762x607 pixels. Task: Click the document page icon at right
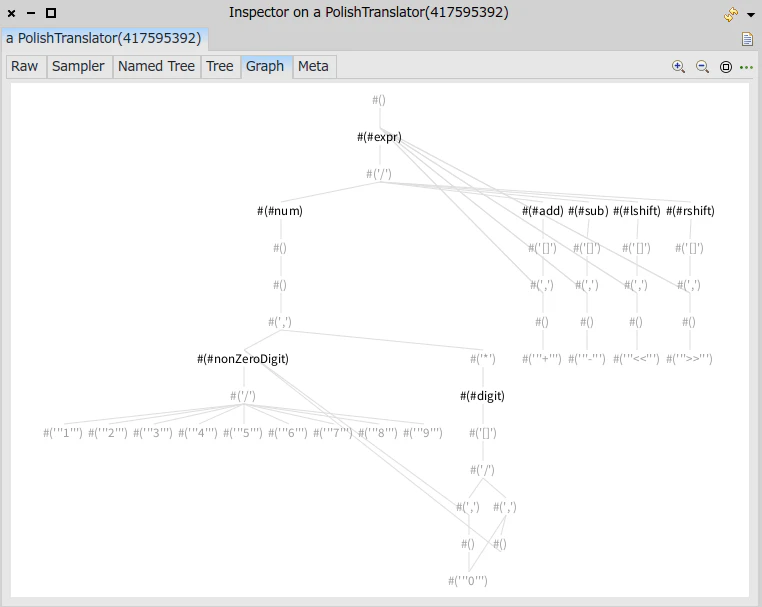(747, 39)
